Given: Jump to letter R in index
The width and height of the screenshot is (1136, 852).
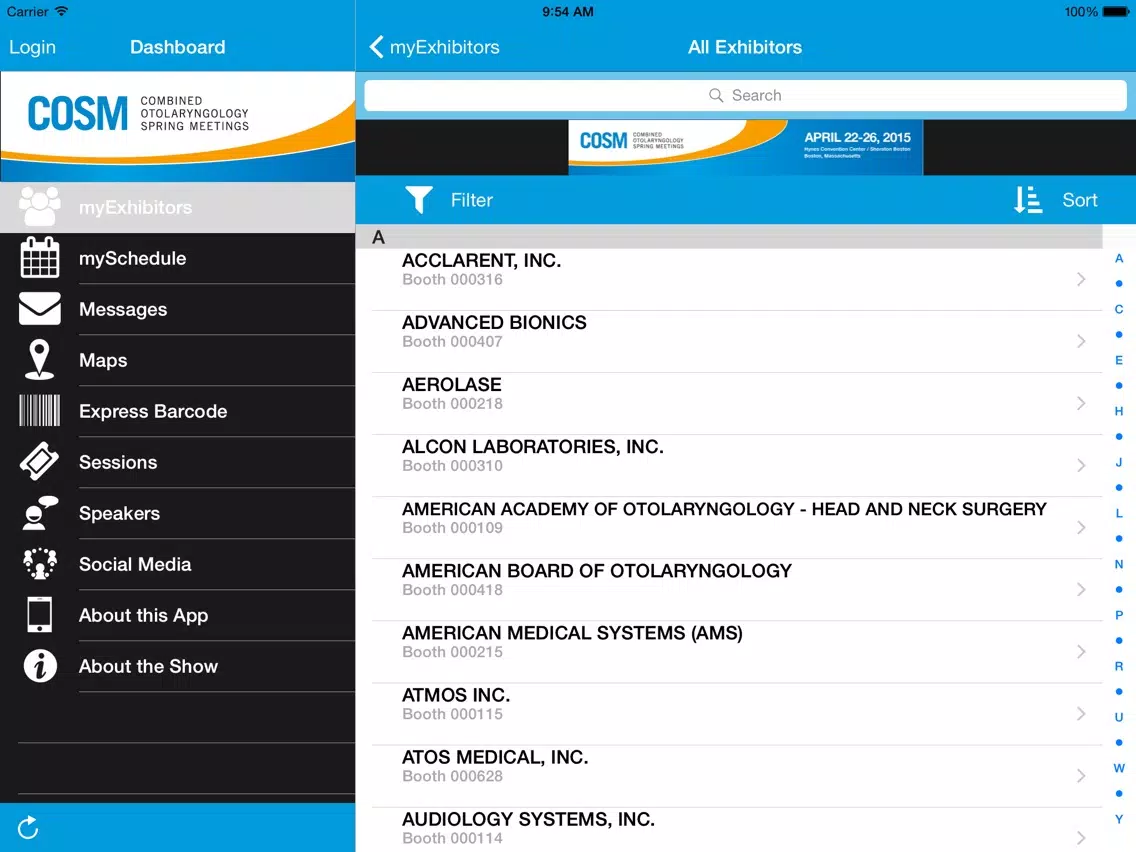Looking at the screenshot, I should [1119, 666].
